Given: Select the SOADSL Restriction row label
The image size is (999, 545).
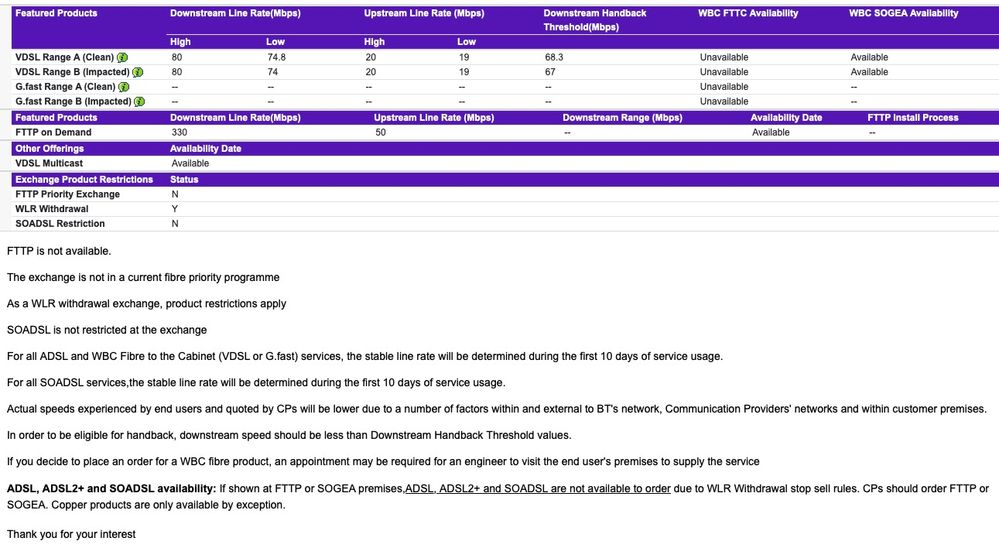Looking at the screenshot, I should pyautogui.click(x=60, y=224).
